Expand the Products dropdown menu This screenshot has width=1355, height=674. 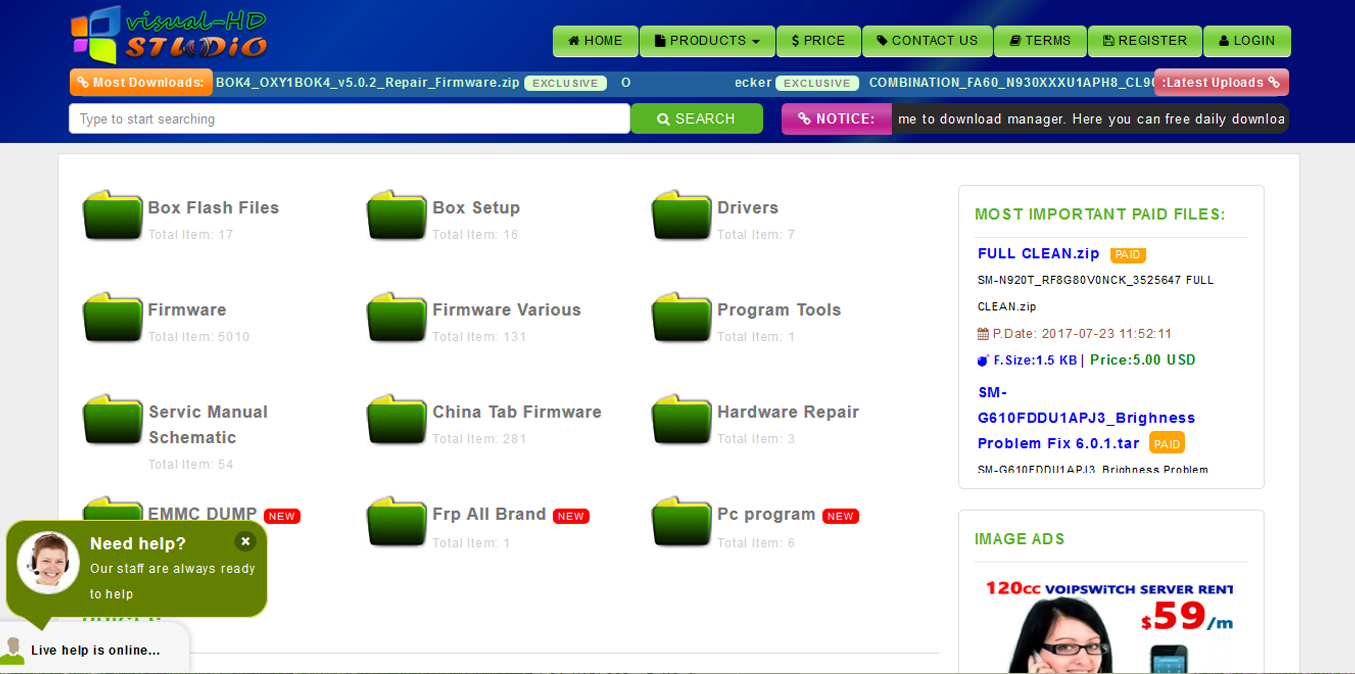click(x=707, y=41)
